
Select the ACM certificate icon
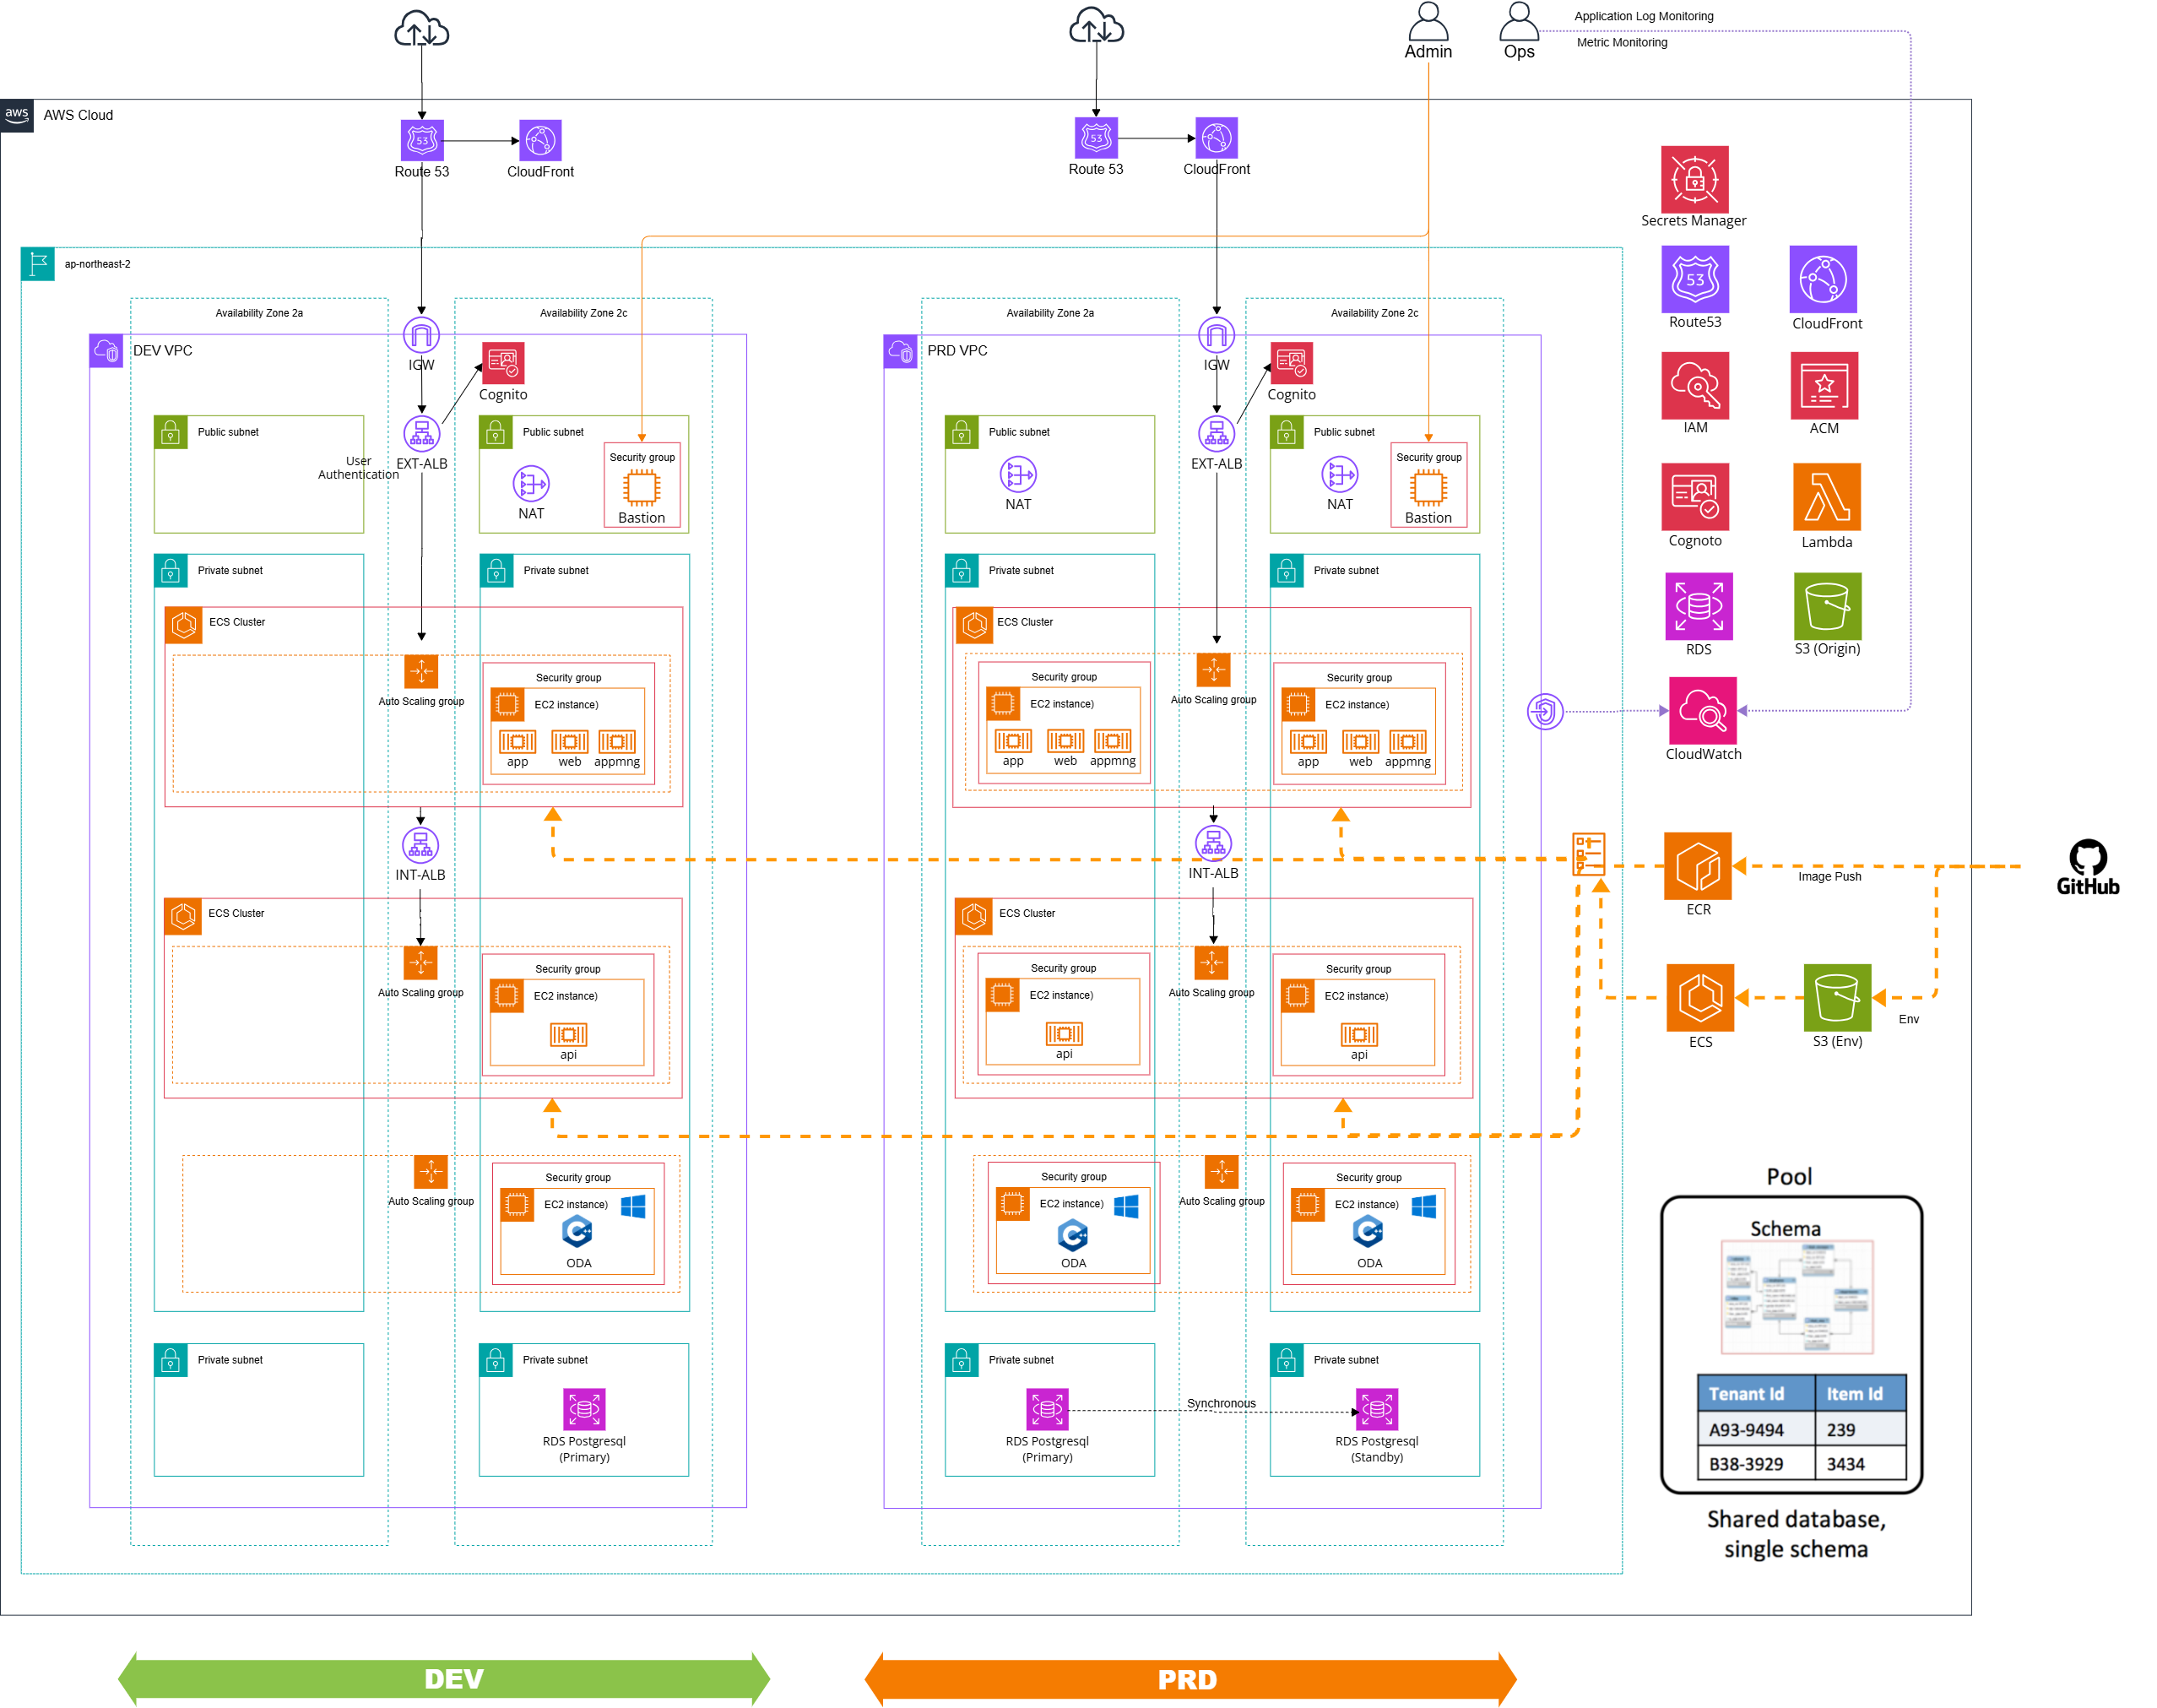(x=1824, y=385)
